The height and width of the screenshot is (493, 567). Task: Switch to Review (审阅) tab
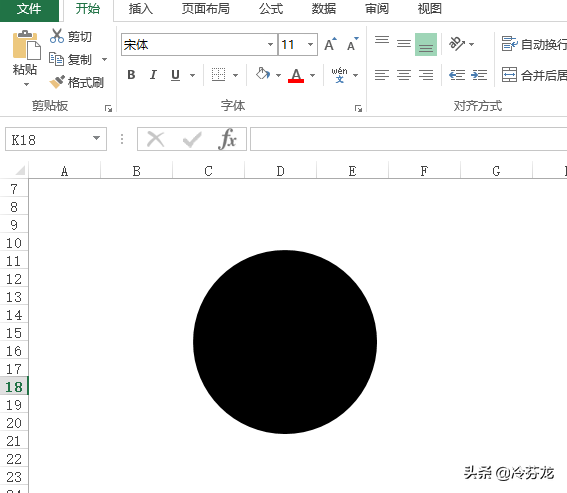pyautogui.click(x=377, y=9)
